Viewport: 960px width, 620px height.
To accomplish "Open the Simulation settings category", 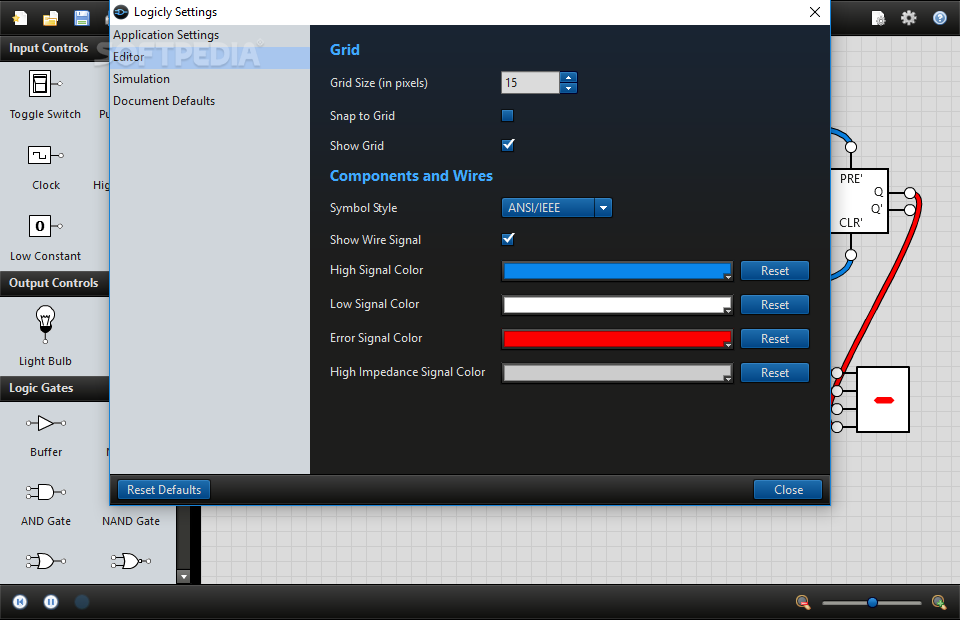I will [x=210, y=79].
